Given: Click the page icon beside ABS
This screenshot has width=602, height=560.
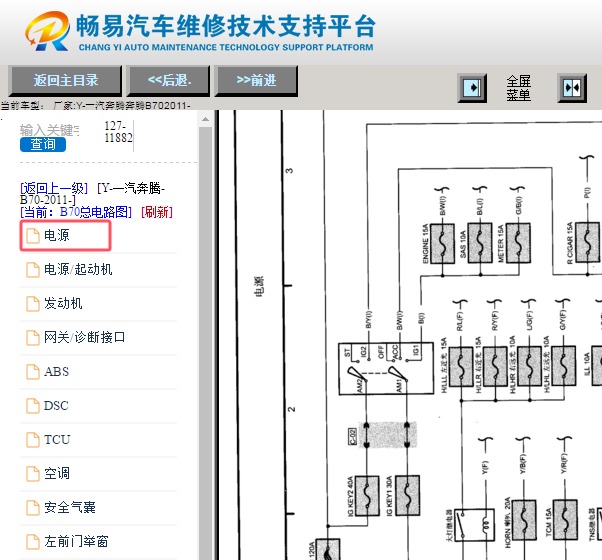Looking at the screenshot, I should point(33,372).
